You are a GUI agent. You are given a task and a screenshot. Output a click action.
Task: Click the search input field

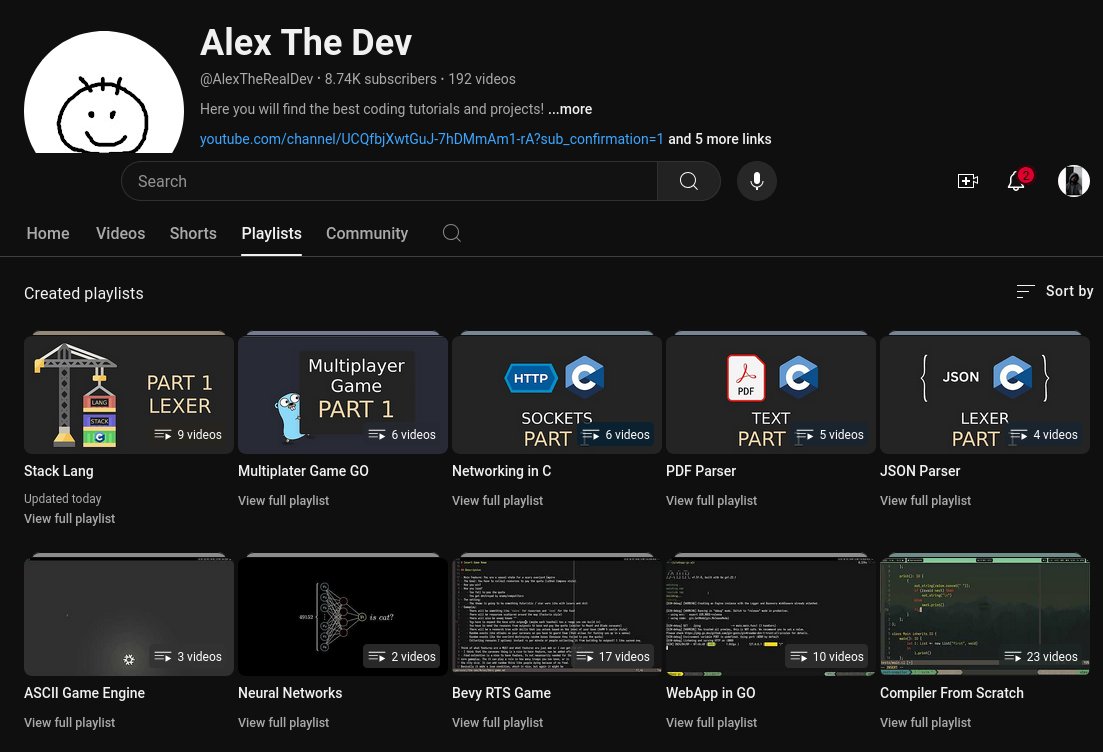click(390, 181)
